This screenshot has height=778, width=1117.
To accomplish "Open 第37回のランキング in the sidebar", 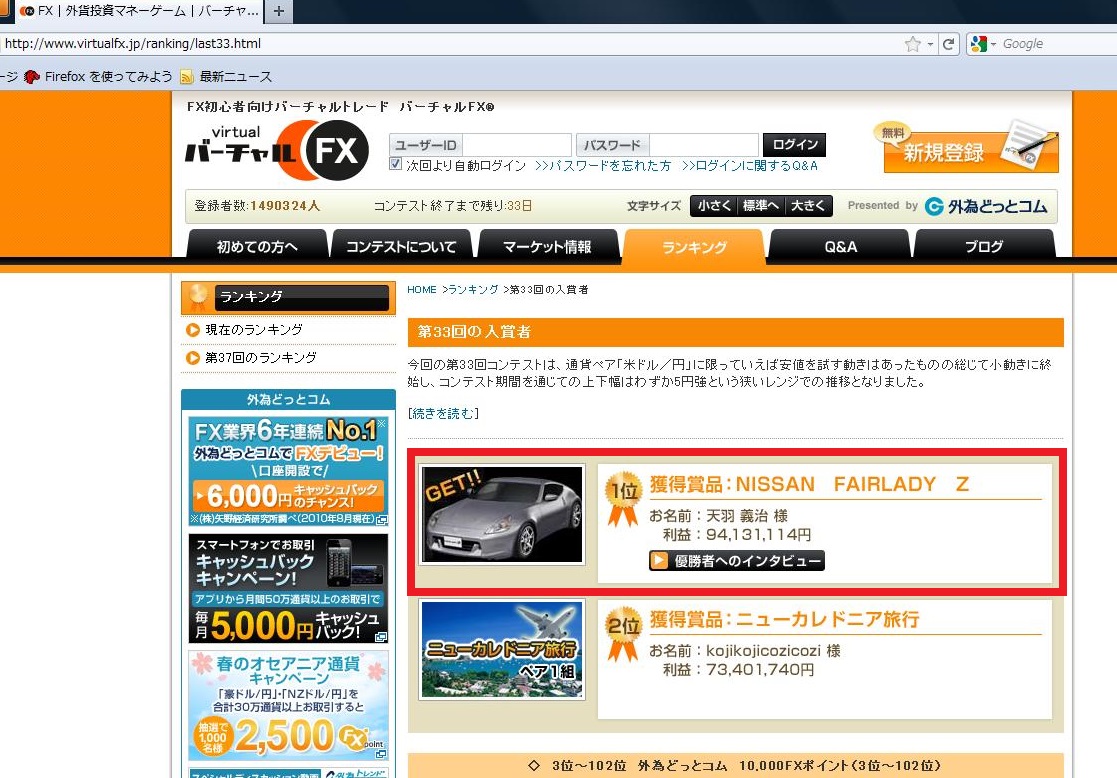I will pos(261,358).
